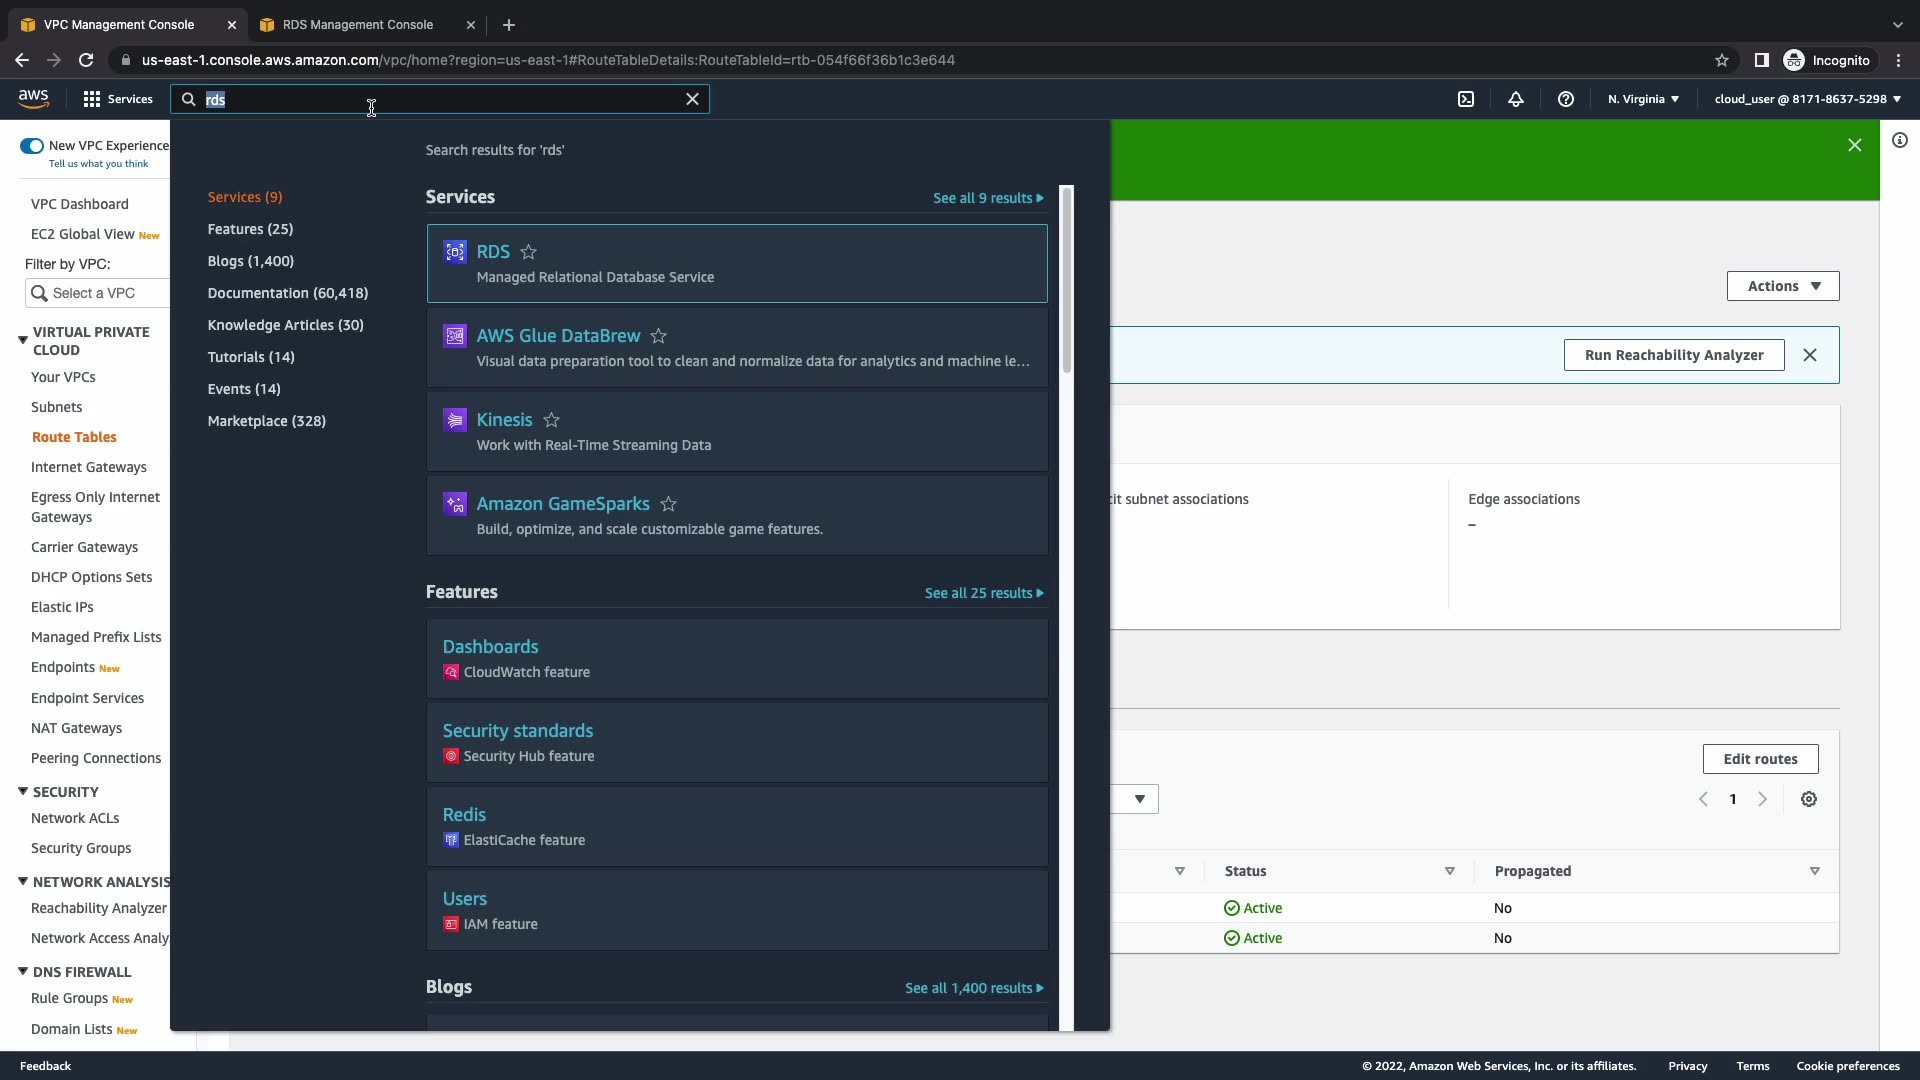Click the support help question icon
1920x1080 pixels.
coord(1566,99)
